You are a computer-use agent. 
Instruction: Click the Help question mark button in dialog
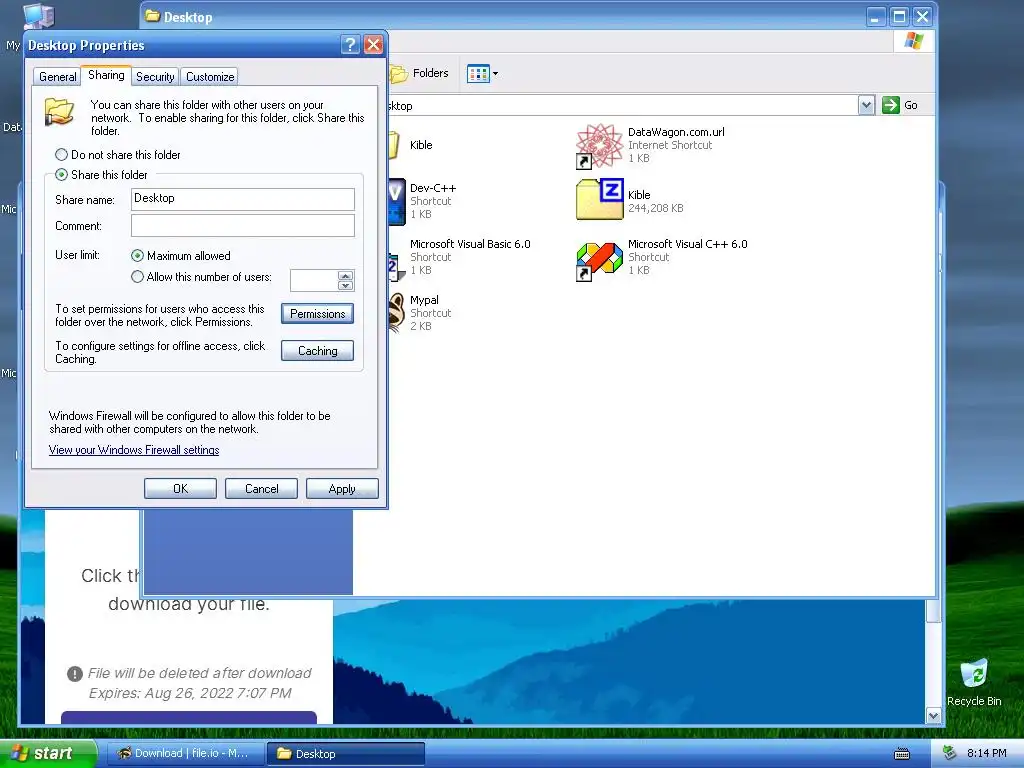[350, 44]
